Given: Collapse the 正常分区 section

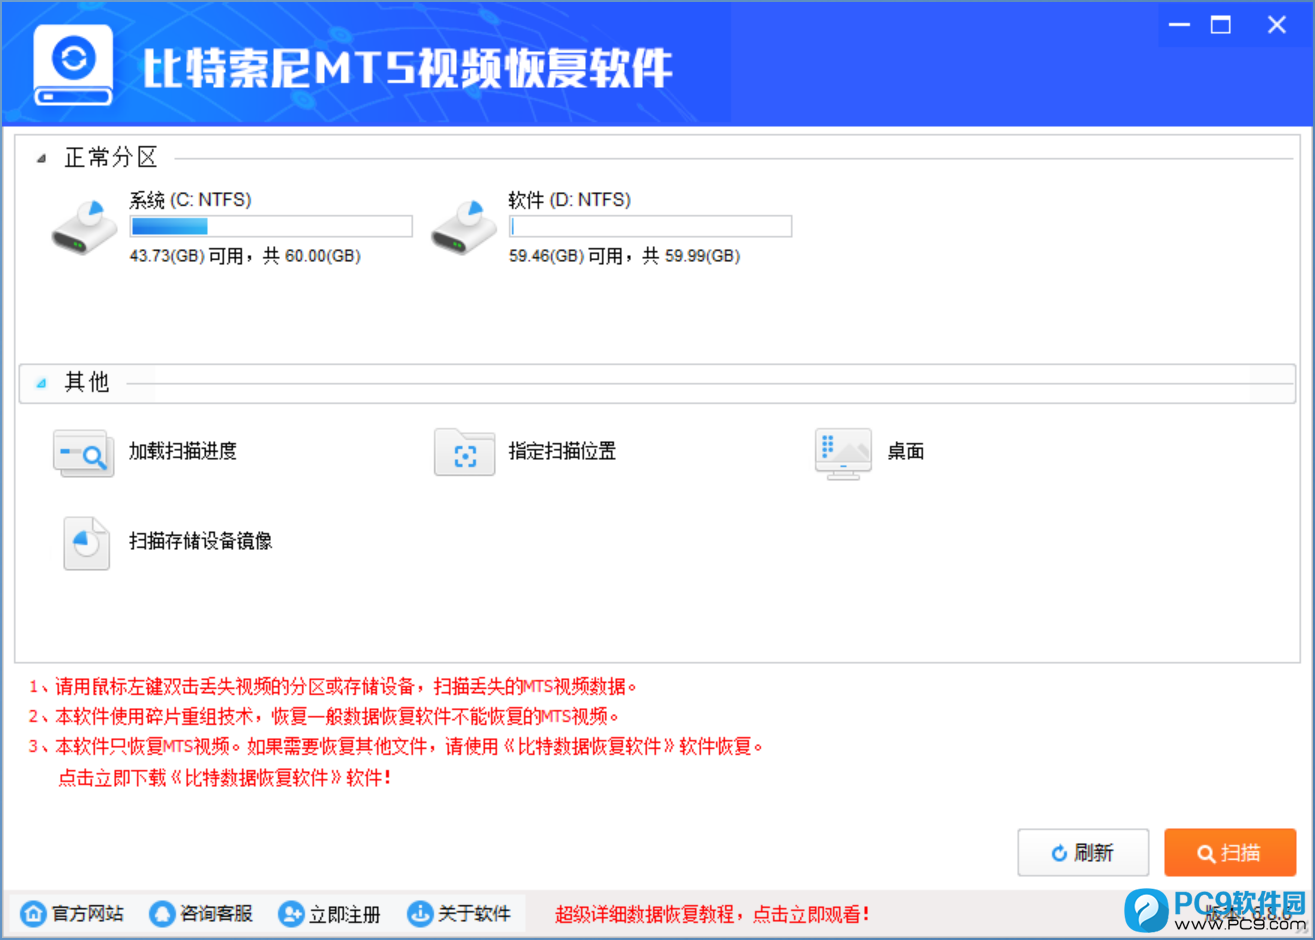Looking at the screenshot, I should (41, 158).
